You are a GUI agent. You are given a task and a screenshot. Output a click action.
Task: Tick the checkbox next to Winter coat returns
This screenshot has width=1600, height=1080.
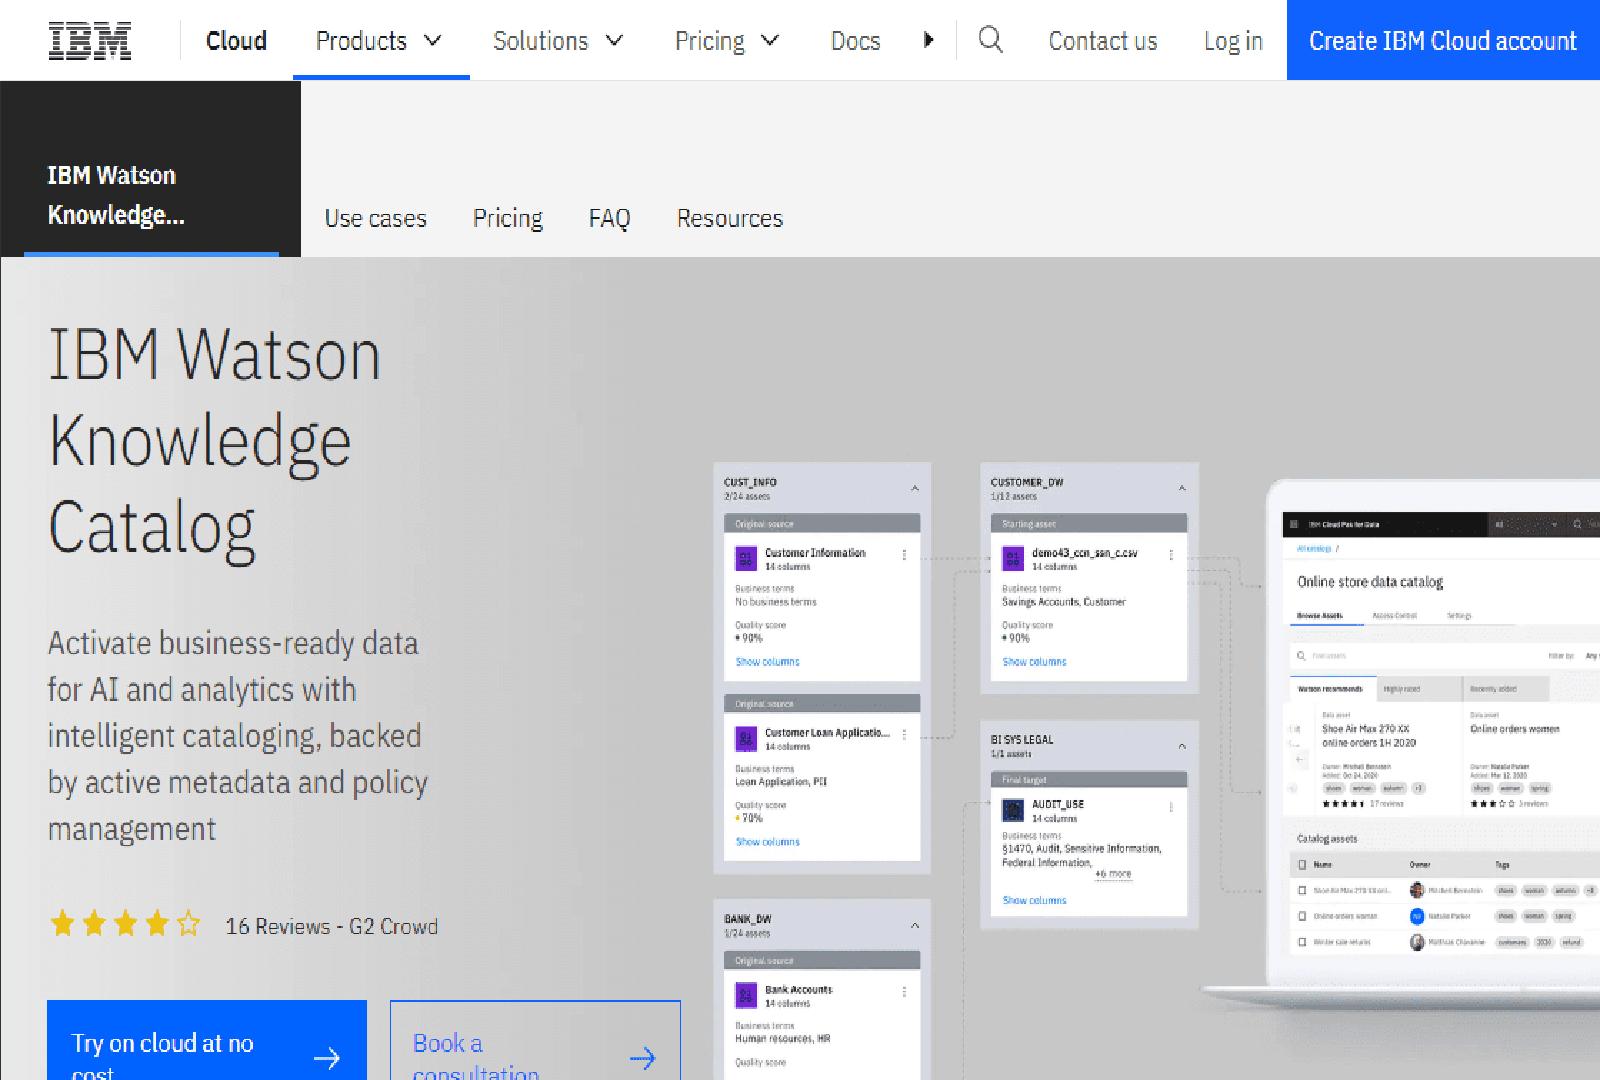[1302, 941]
